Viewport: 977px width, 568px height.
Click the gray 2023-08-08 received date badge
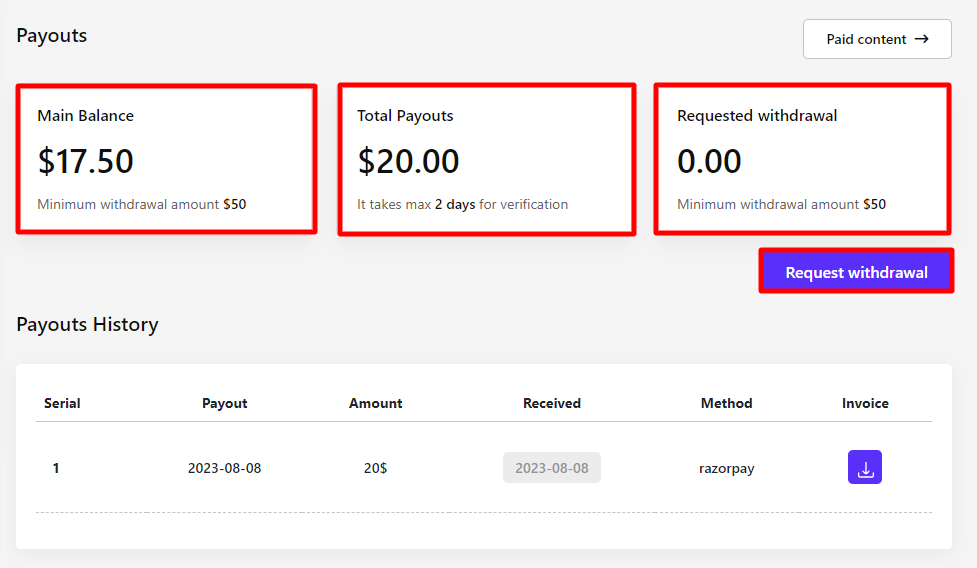(x=551, y=467)
